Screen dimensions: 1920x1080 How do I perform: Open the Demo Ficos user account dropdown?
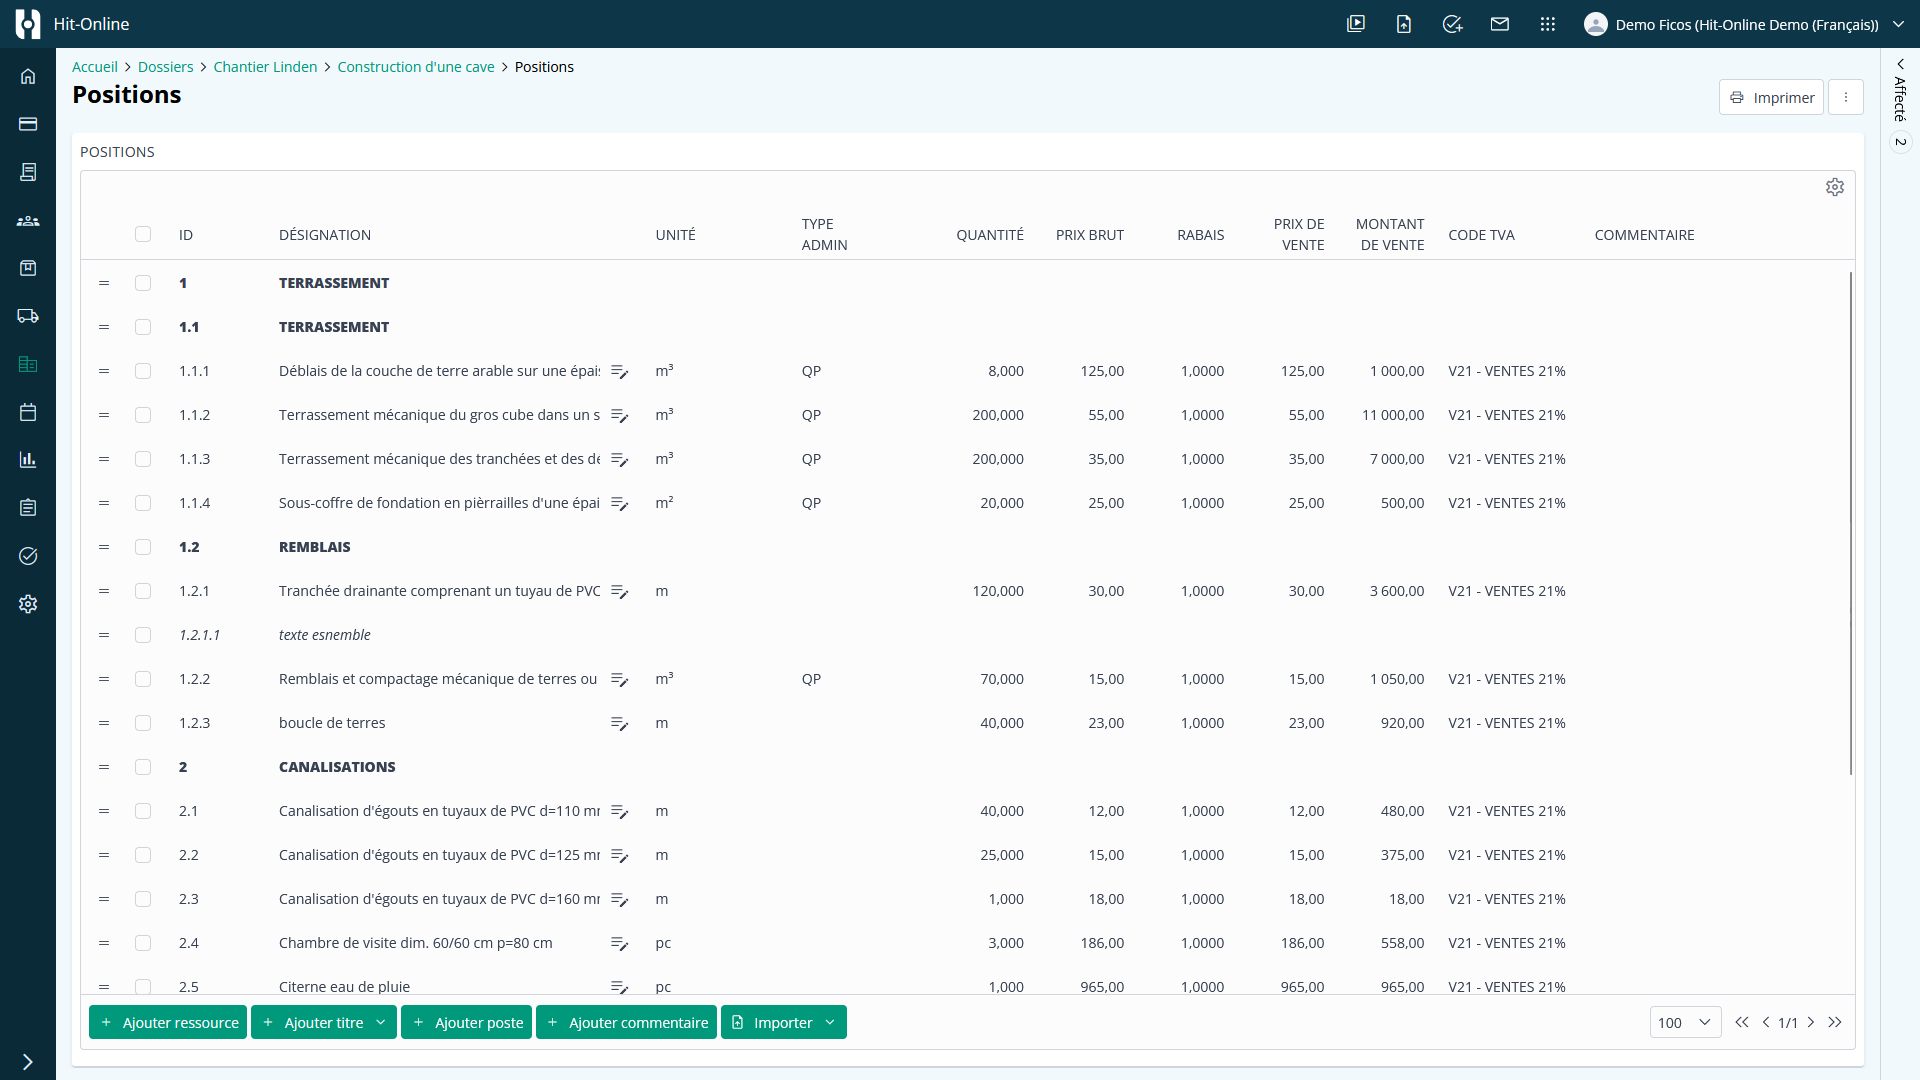pyautogui.click(x=1745, y=24)
